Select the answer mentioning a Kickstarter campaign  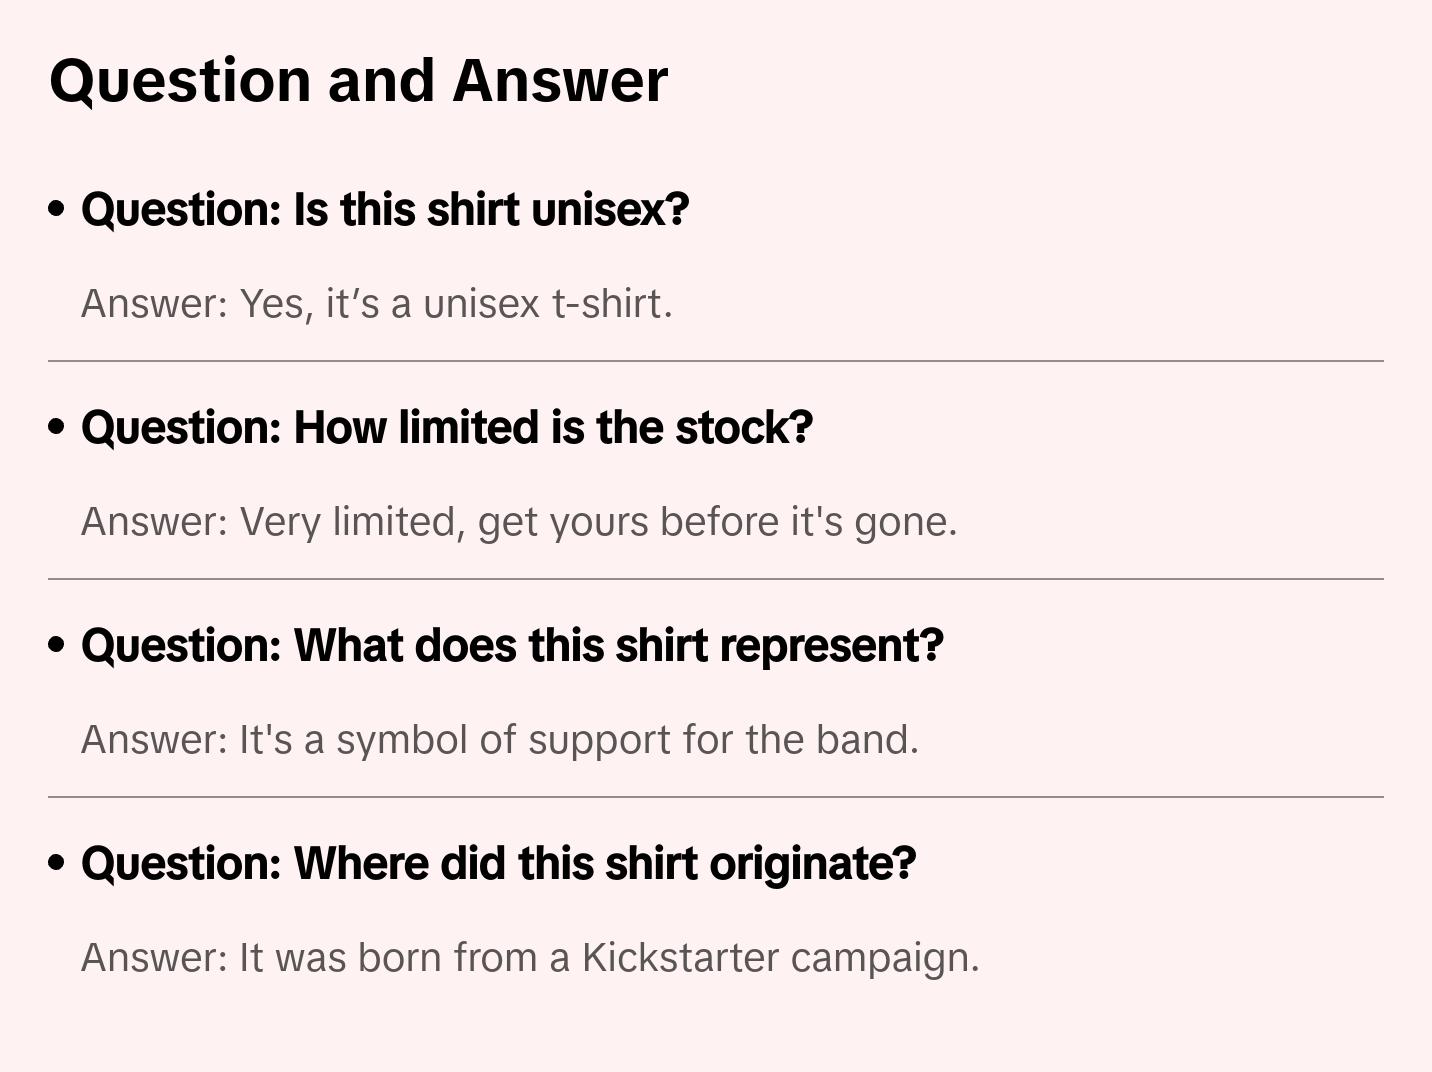530,958
